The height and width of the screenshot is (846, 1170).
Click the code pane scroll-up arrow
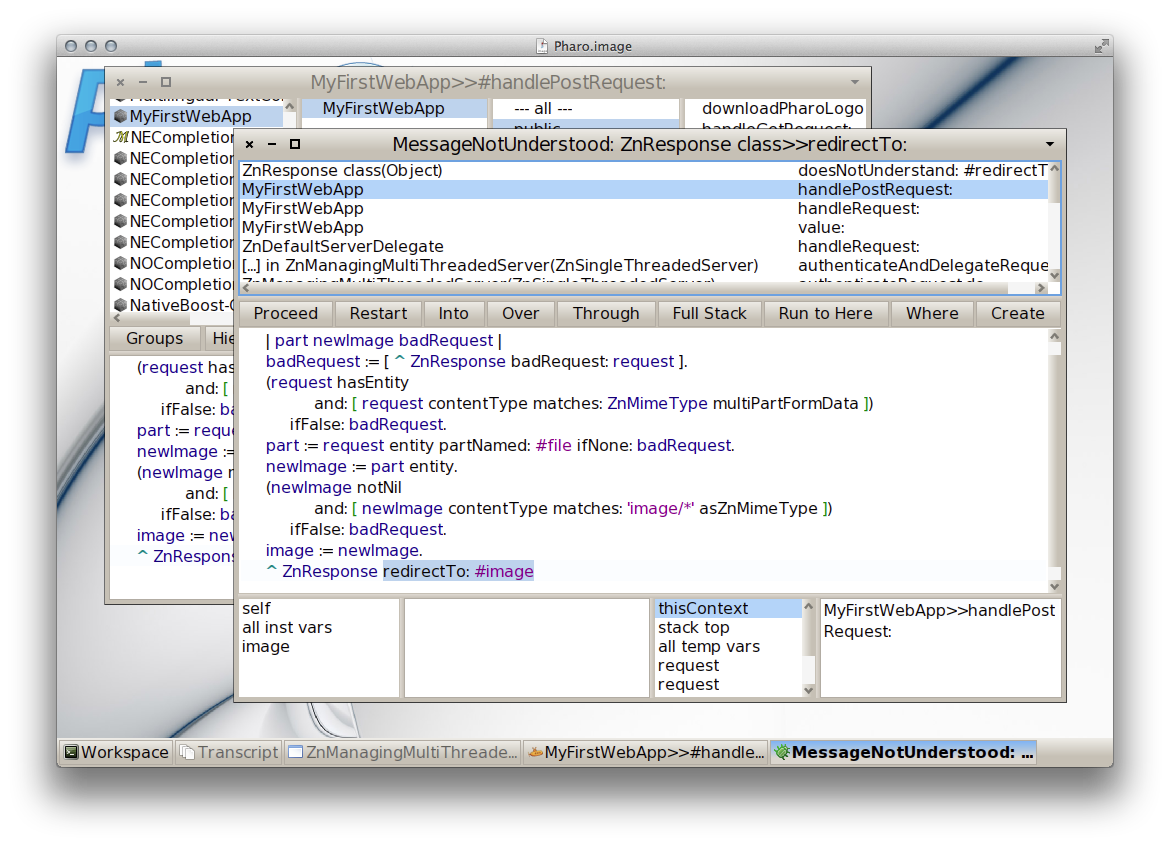click(1054, 336)
